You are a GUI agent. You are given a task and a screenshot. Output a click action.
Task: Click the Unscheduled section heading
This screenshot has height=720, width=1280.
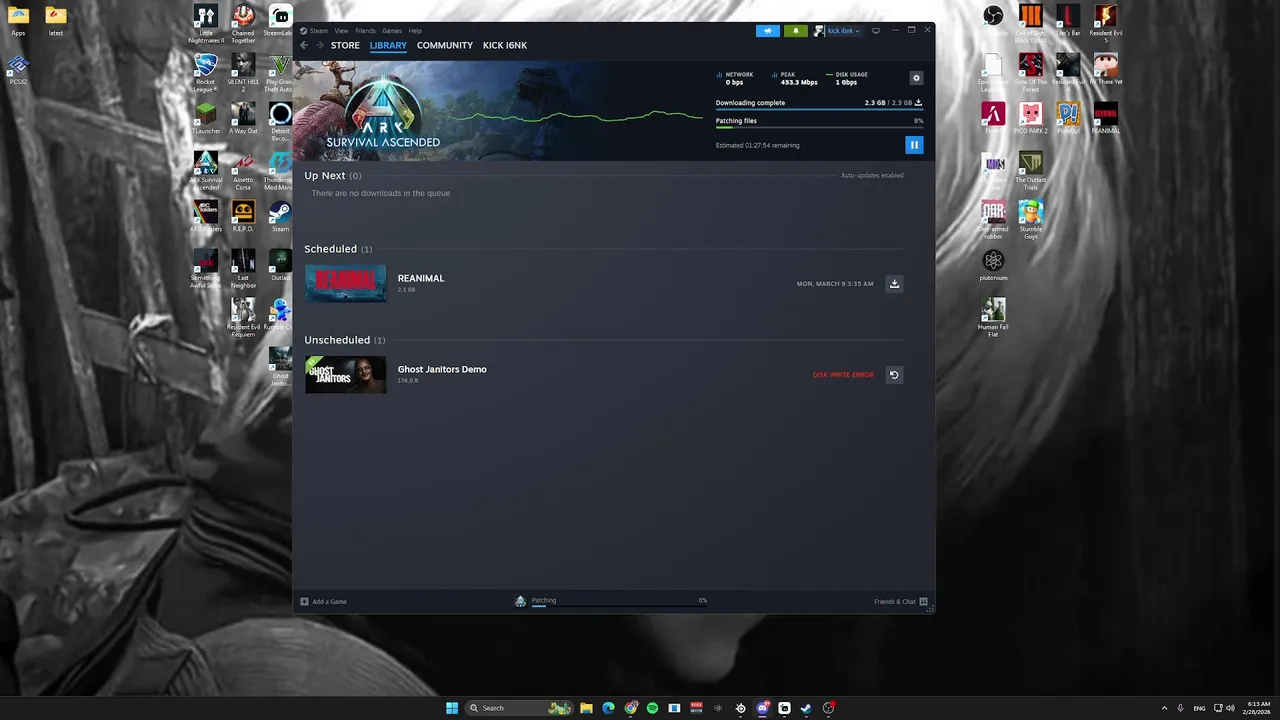pyautogui.click(x=337, y=340)
